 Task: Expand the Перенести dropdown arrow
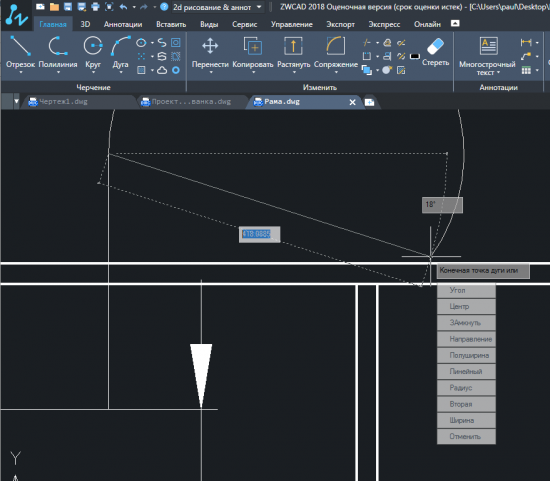[x=211, y=72]
